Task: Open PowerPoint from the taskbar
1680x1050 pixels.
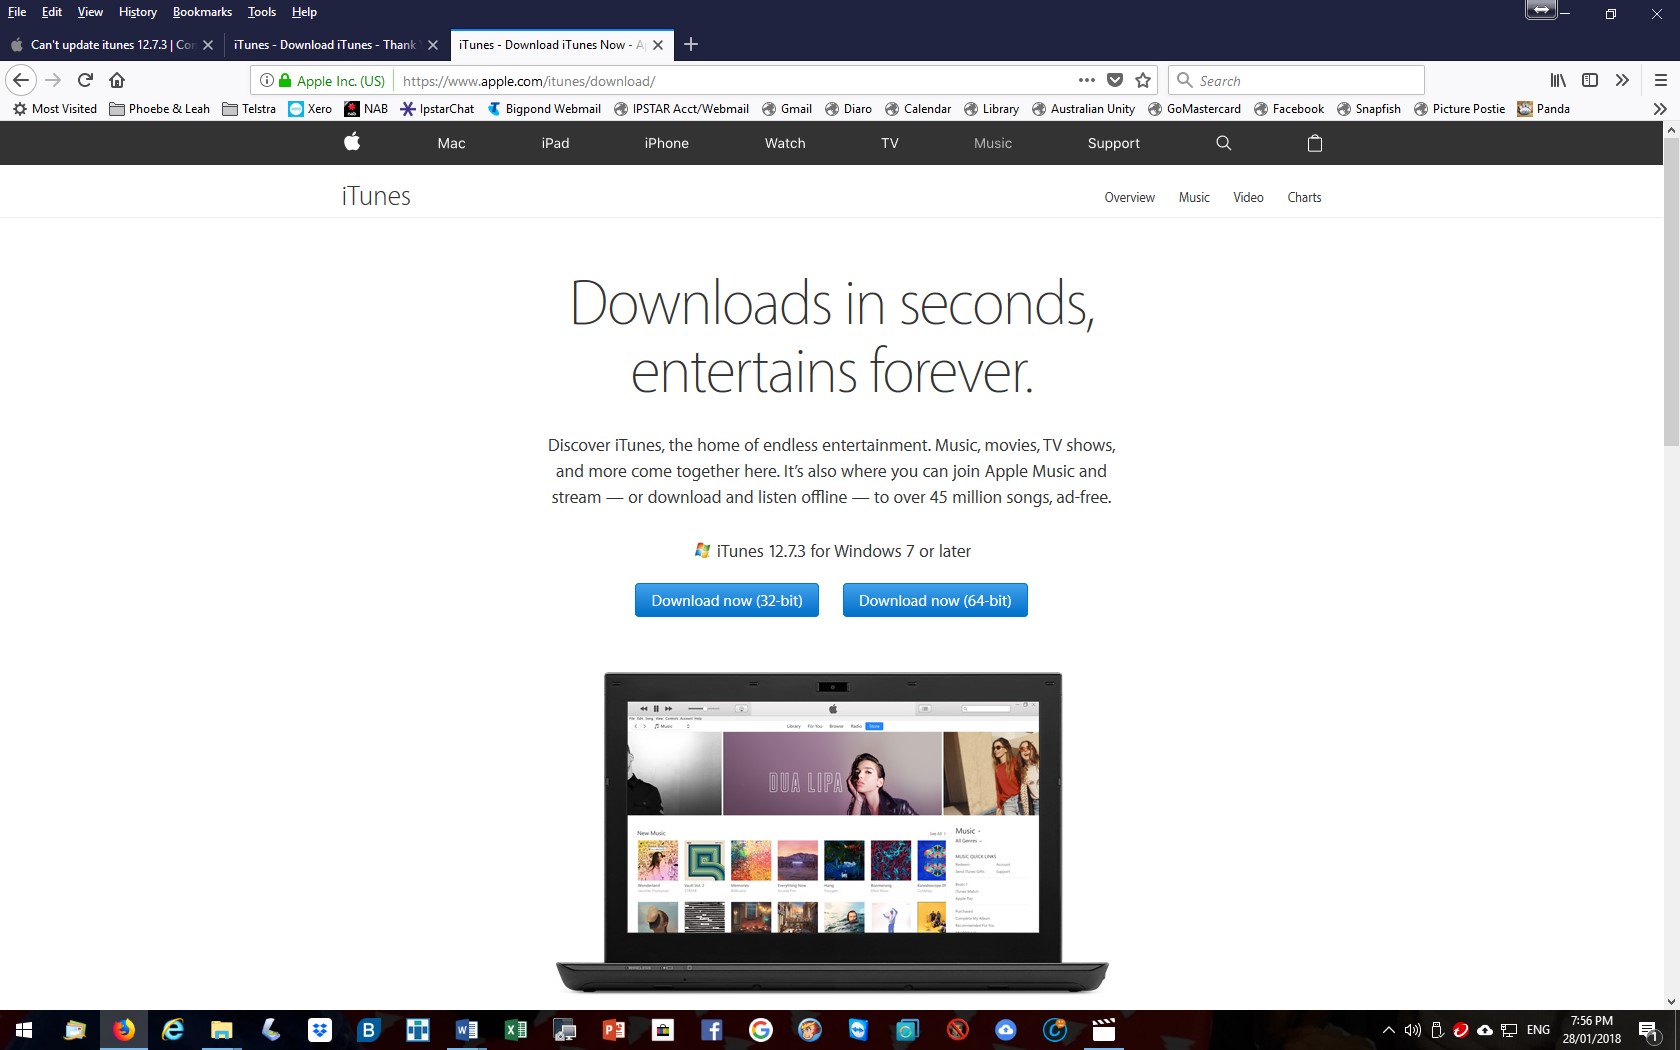Action: (614, 1030)
